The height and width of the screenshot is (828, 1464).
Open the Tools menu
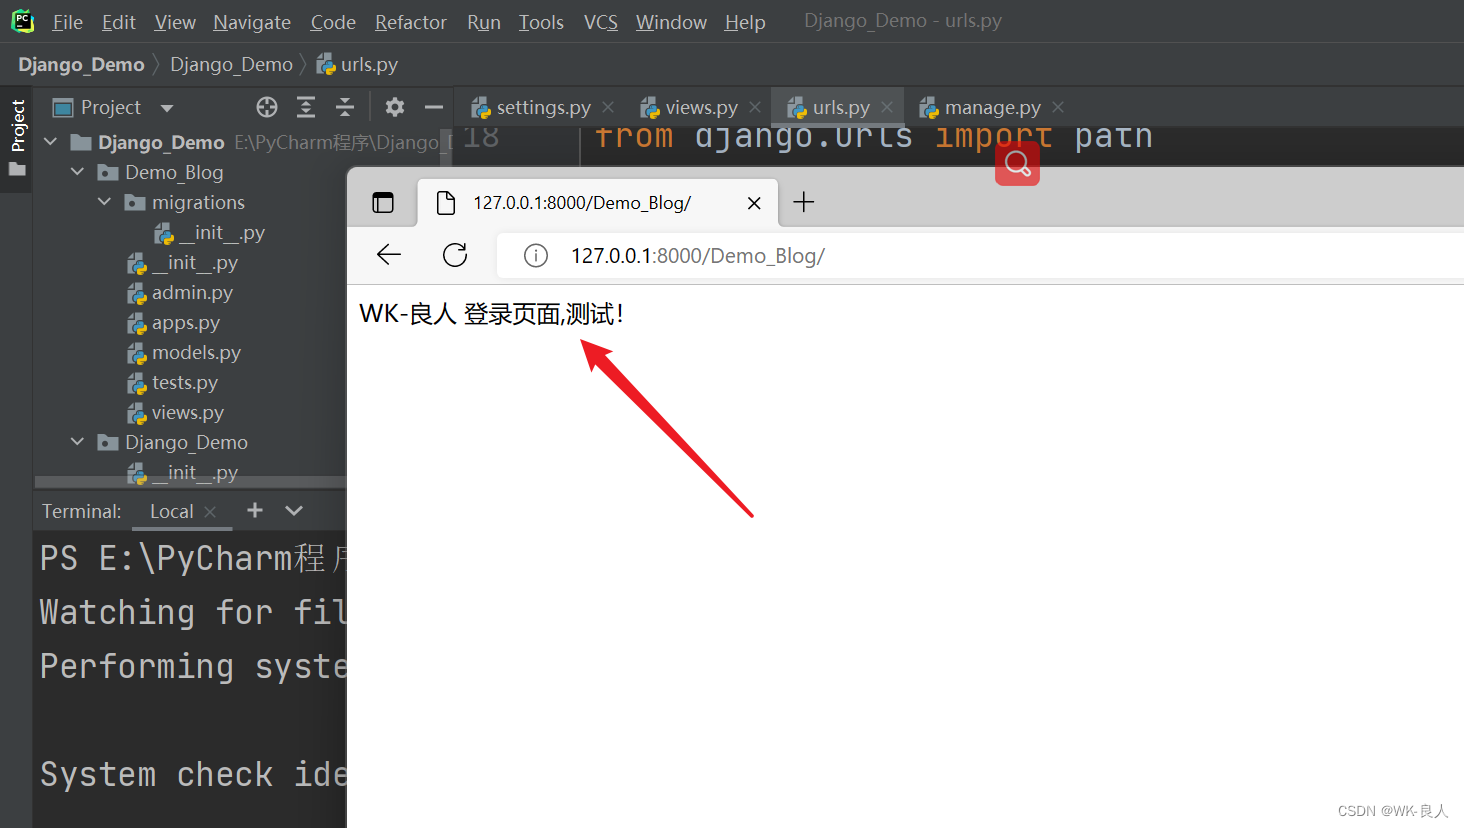(541, 22)
